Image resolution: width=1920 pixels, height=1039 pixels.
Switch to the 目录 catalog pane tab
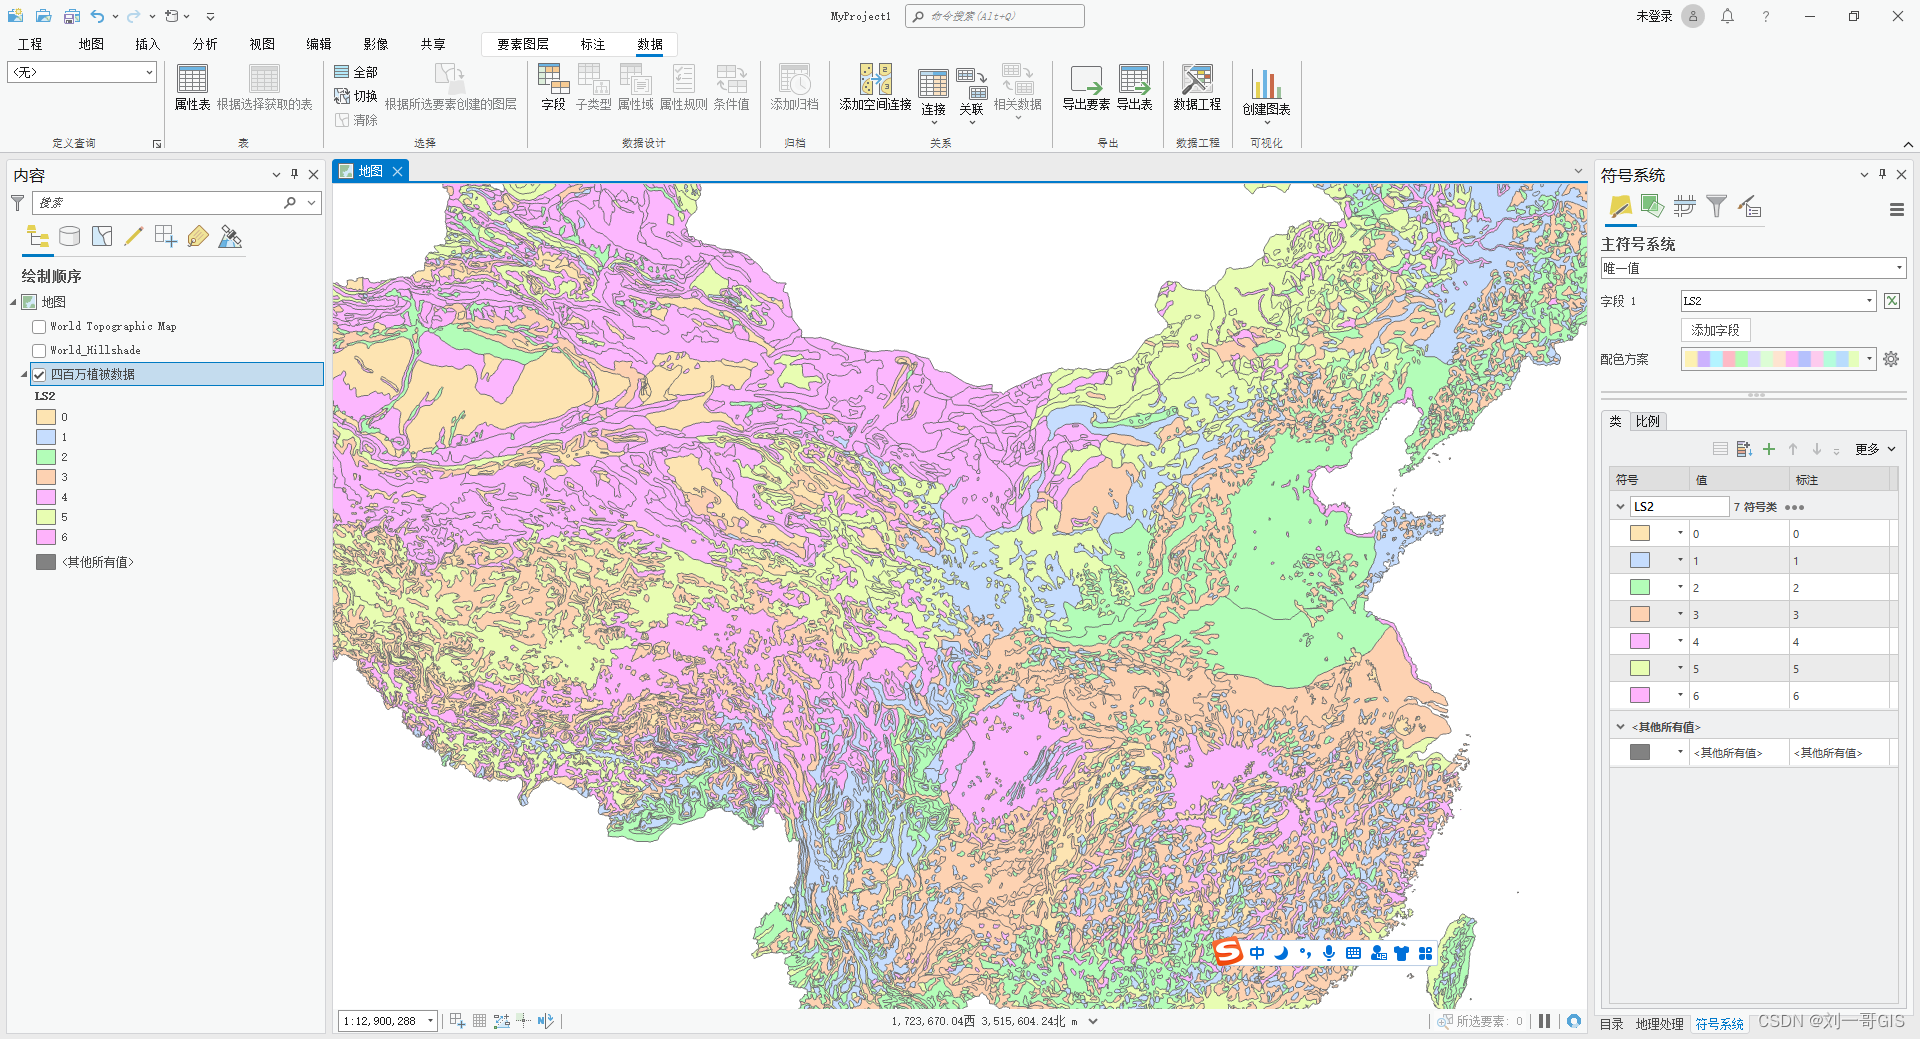tap(1611, 1024)
